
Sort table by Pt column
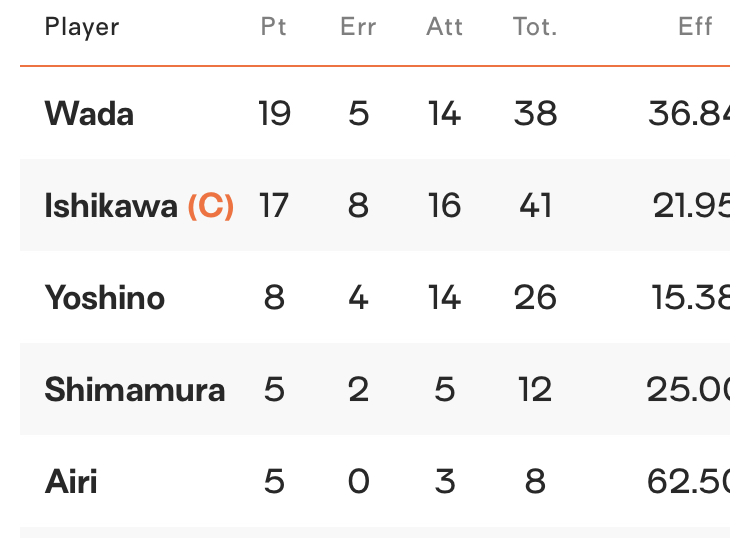[274, 26]
